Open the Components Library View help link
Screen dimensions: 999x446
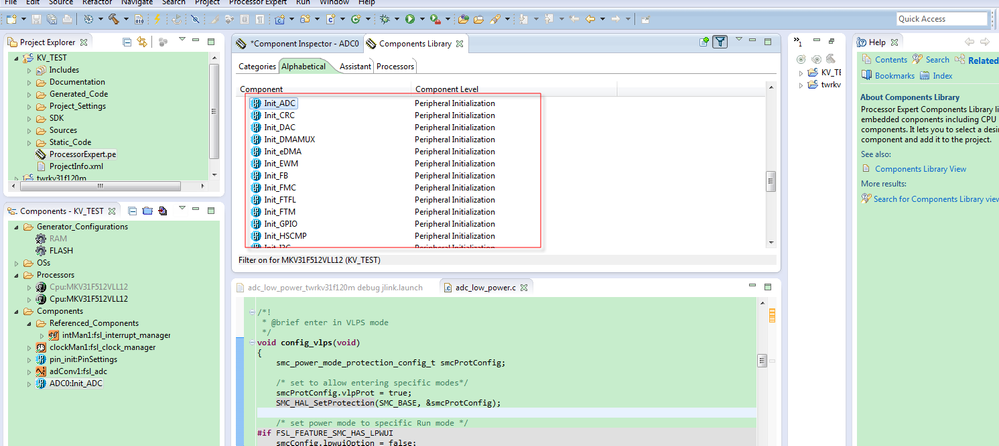pos(920,169)
